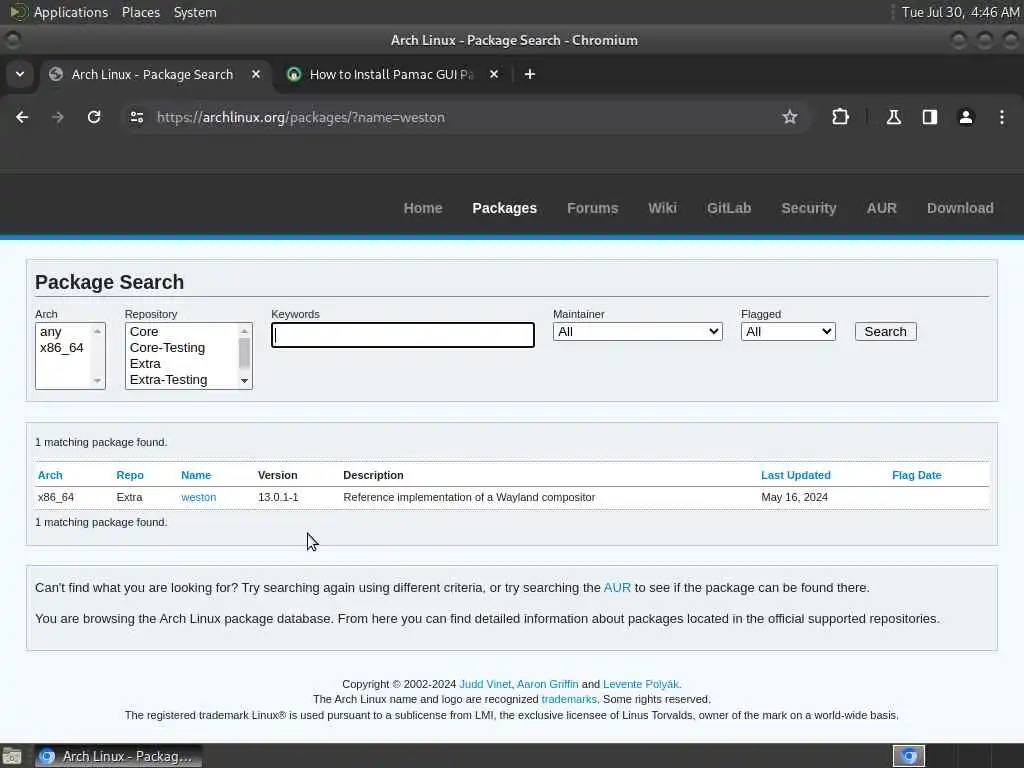Open GitLab in the Arch navigation bar
Image resolution: width=1024 pixels, height=768 pixels.
729,208
